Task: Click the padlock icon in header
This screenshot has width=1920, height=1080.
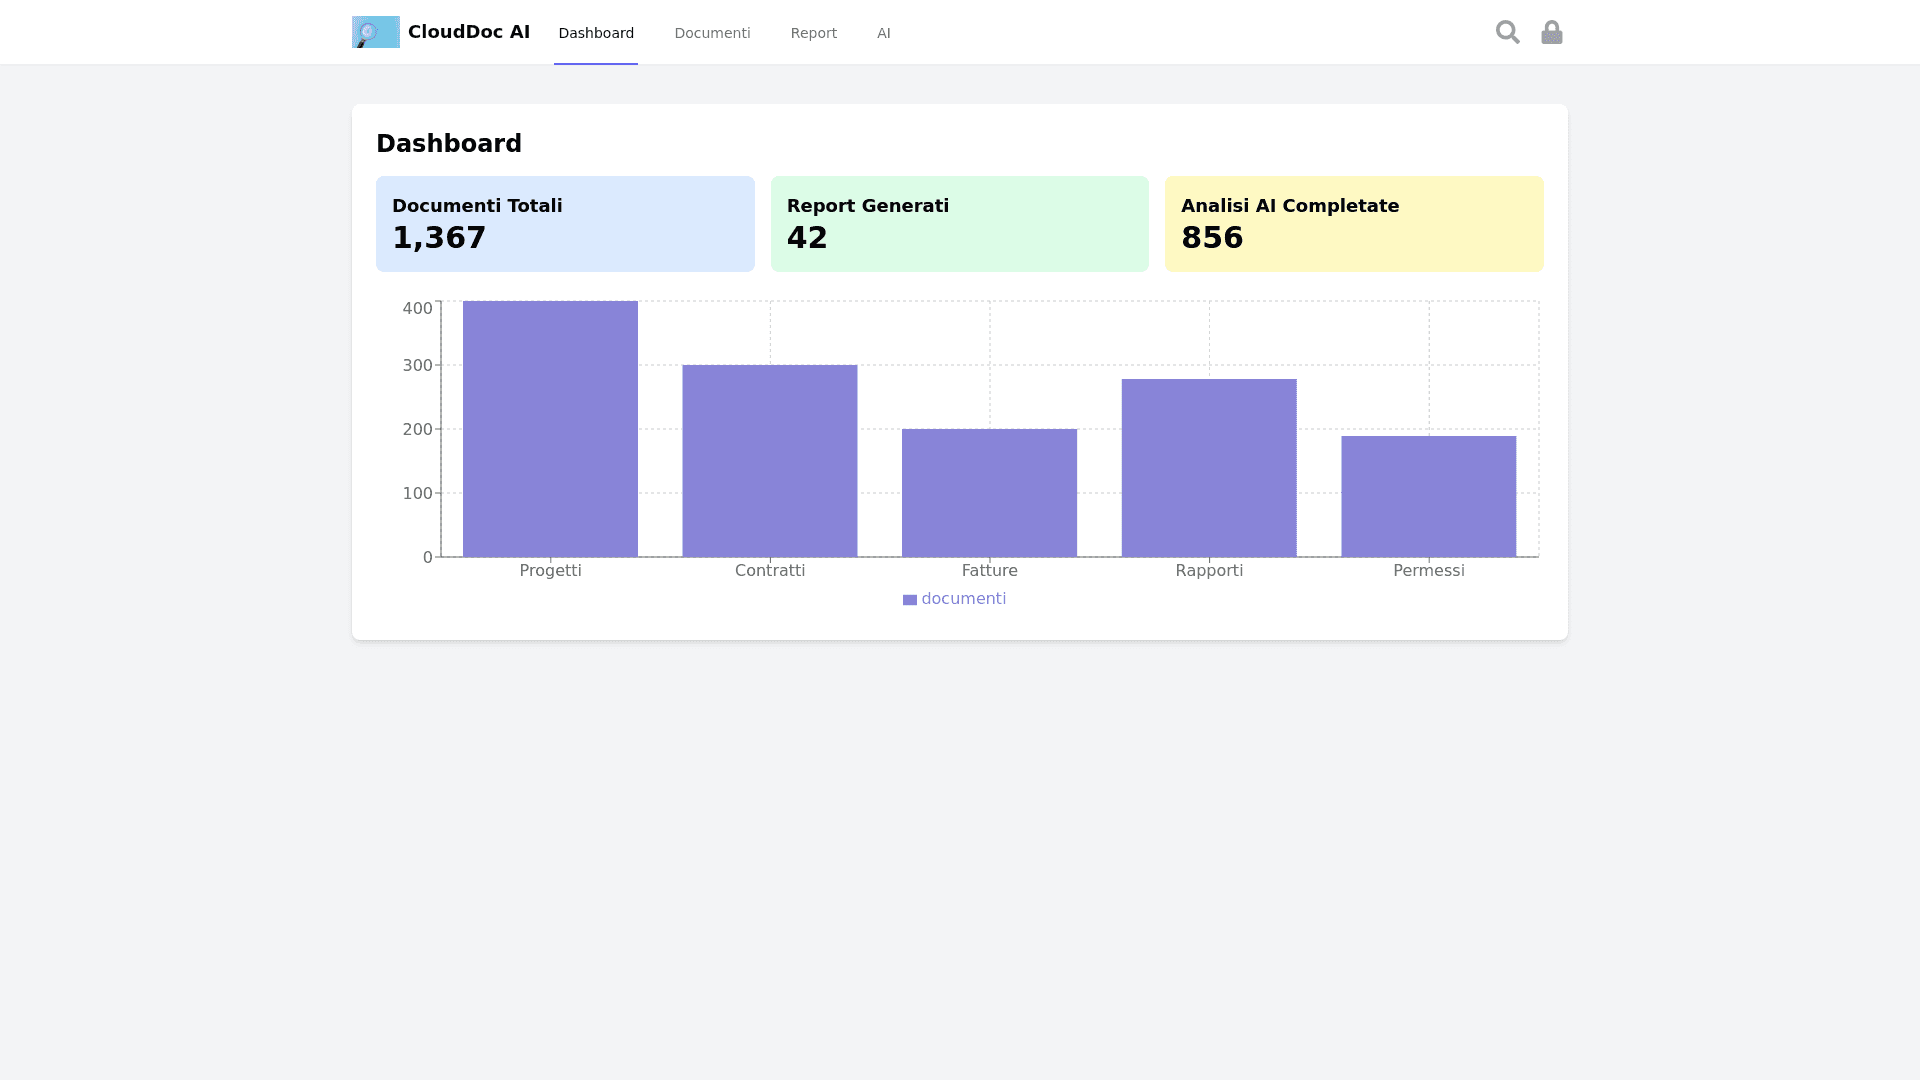Action: [x=1551, y=32]
